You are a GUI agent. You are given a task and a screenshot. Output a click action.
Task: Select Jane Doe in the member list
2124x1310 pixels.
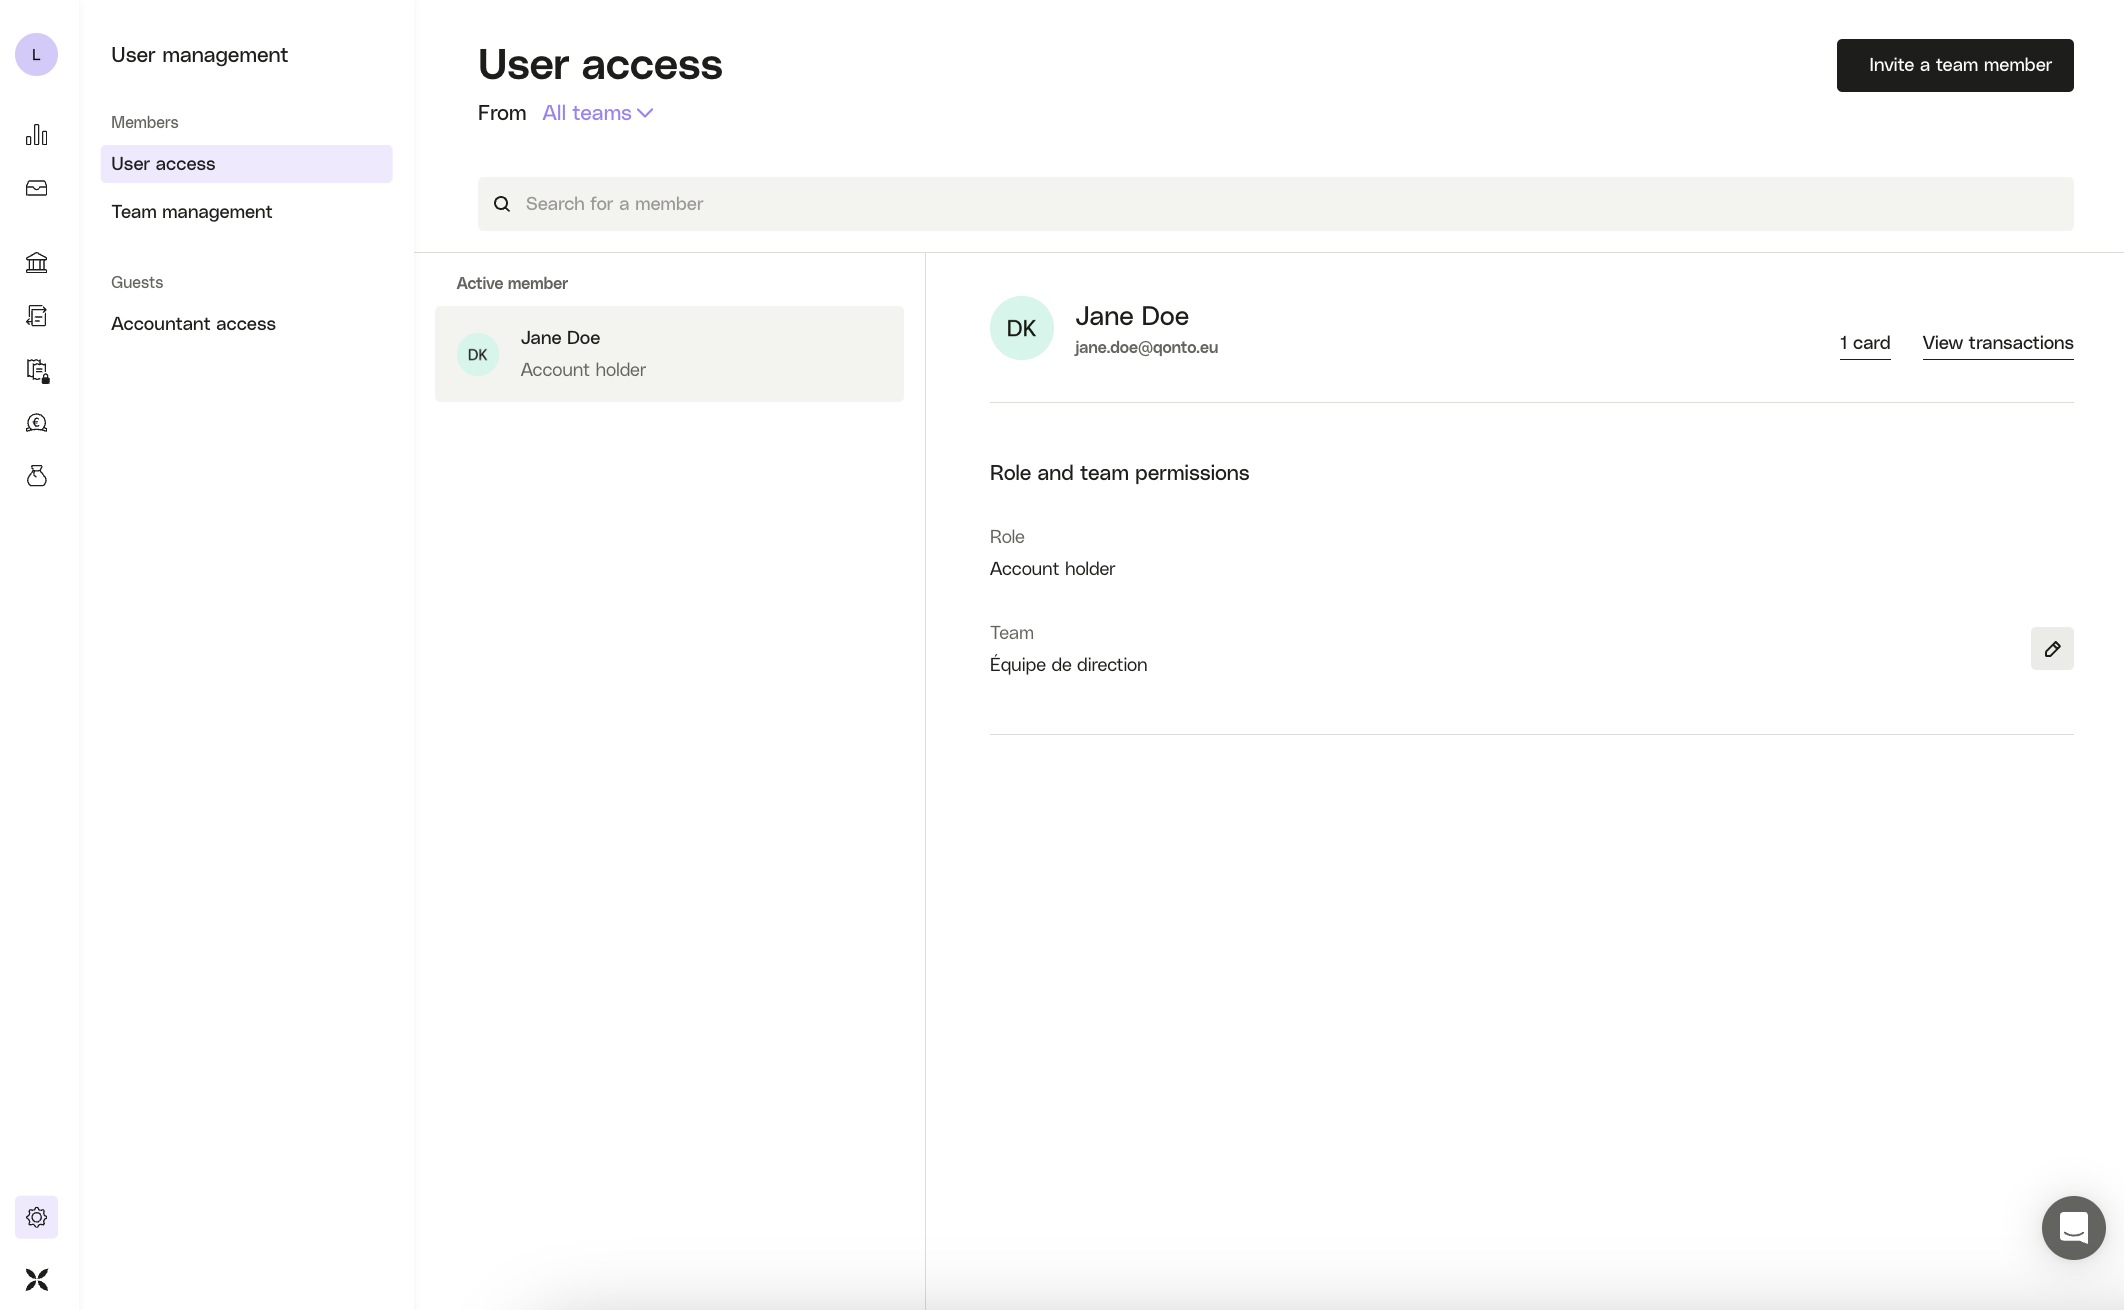point(669,354)
